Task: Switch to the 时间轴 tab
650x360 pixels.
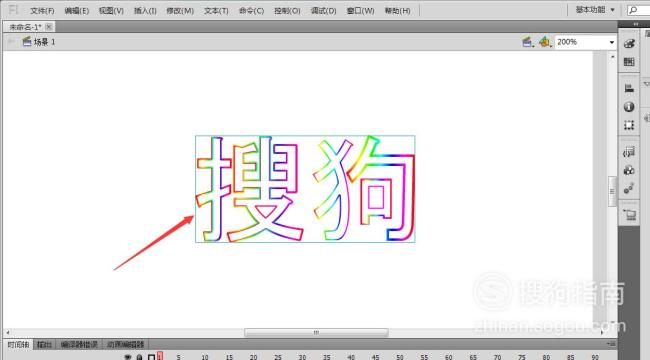Action: tap(18, 344)
